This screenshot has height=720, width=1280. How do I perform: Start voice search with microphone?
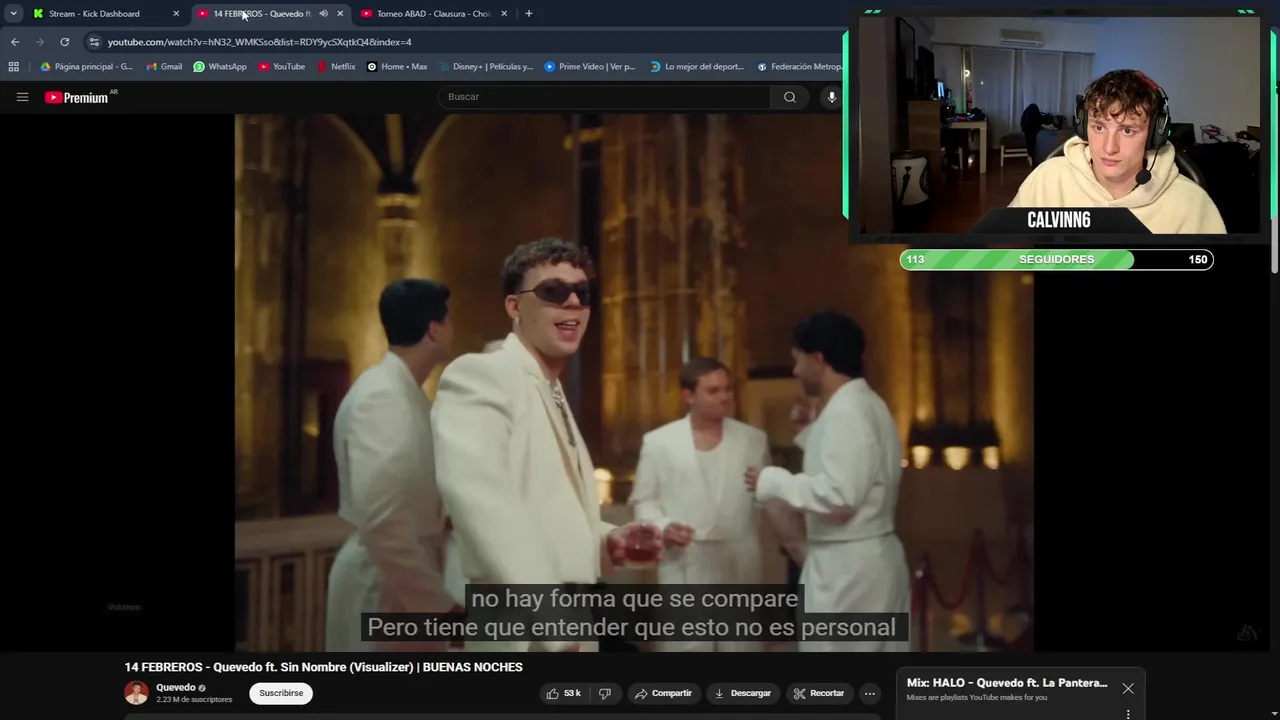831,97
